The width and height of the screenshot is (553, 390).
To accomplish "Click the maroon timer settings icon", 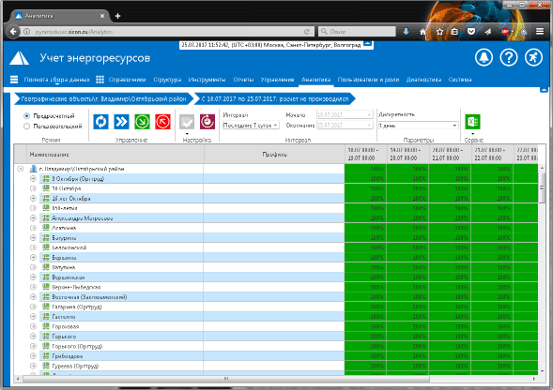I will pos(207,122).
